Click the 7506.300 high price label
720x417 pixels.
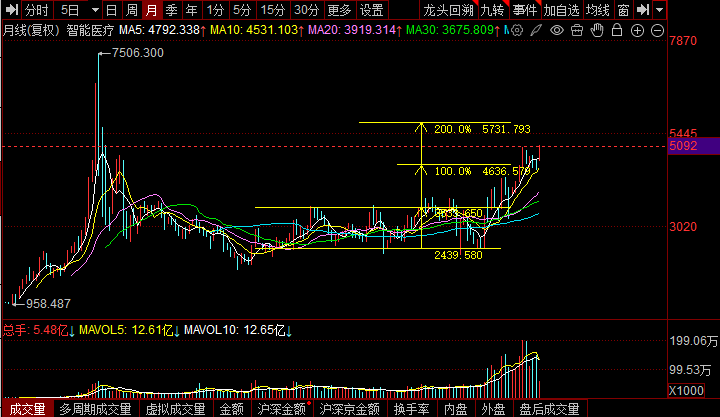(138, 53)
